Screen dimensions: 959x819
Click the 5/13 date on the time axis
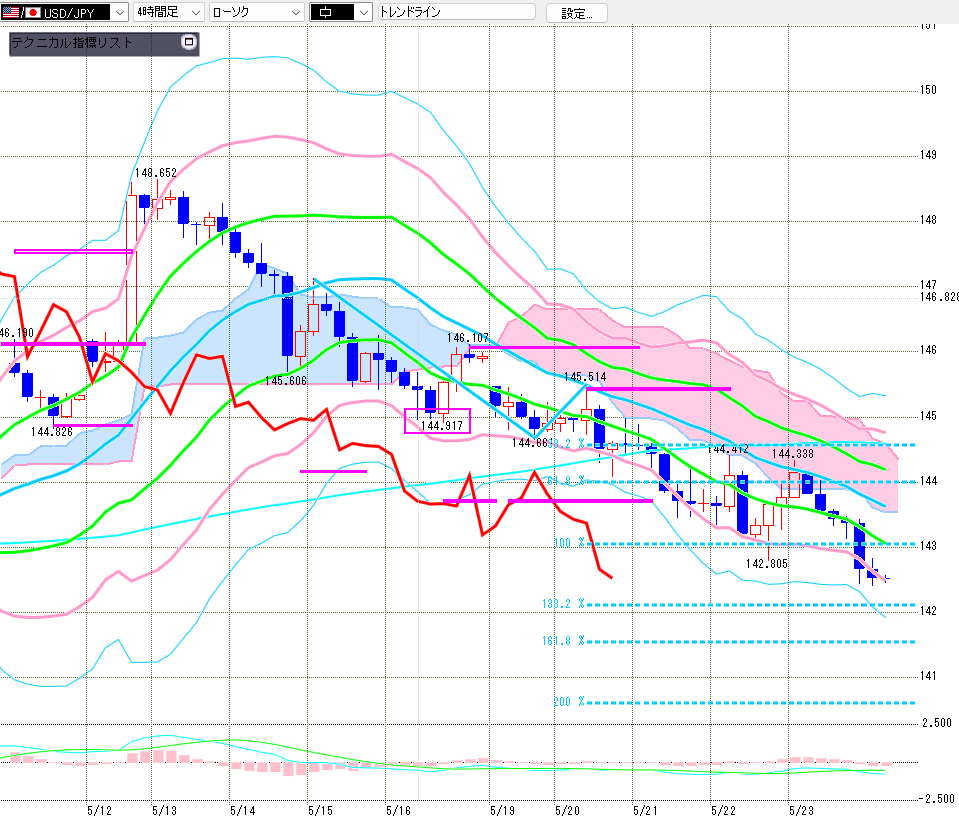click(x=165, y=810)
